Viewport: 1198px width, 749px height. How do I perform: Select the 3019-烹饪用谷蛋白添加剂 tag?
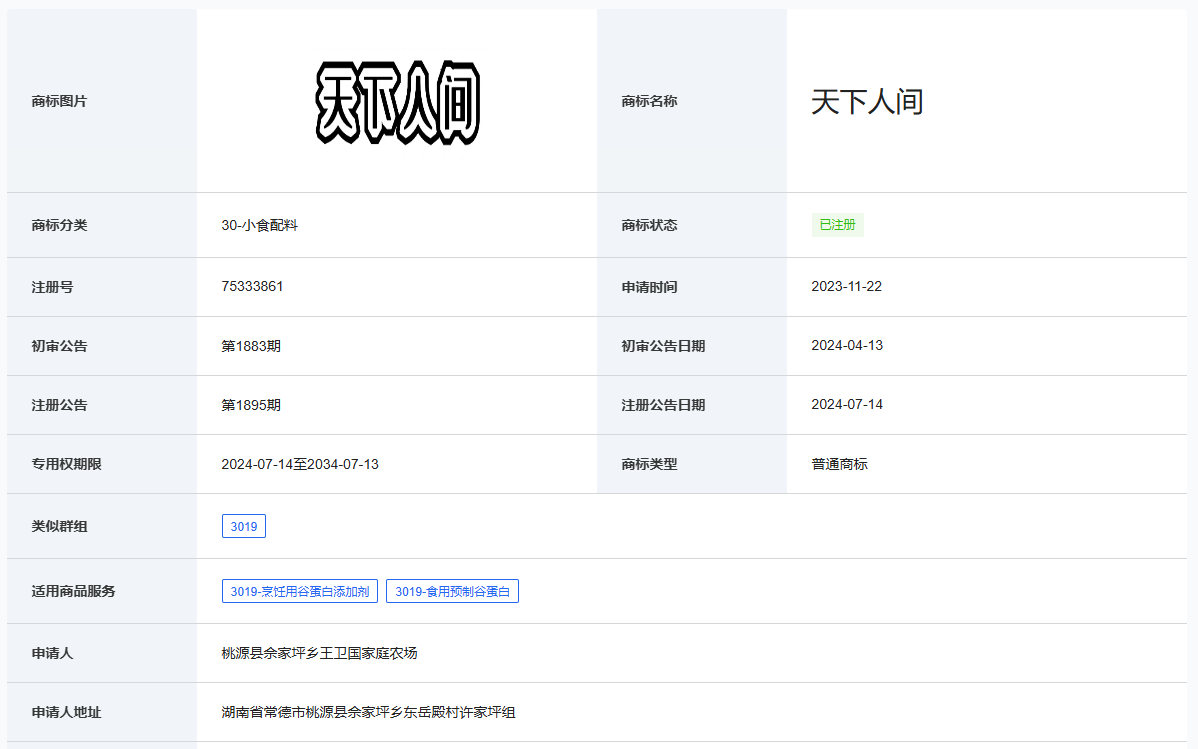(x=300, y=592)
